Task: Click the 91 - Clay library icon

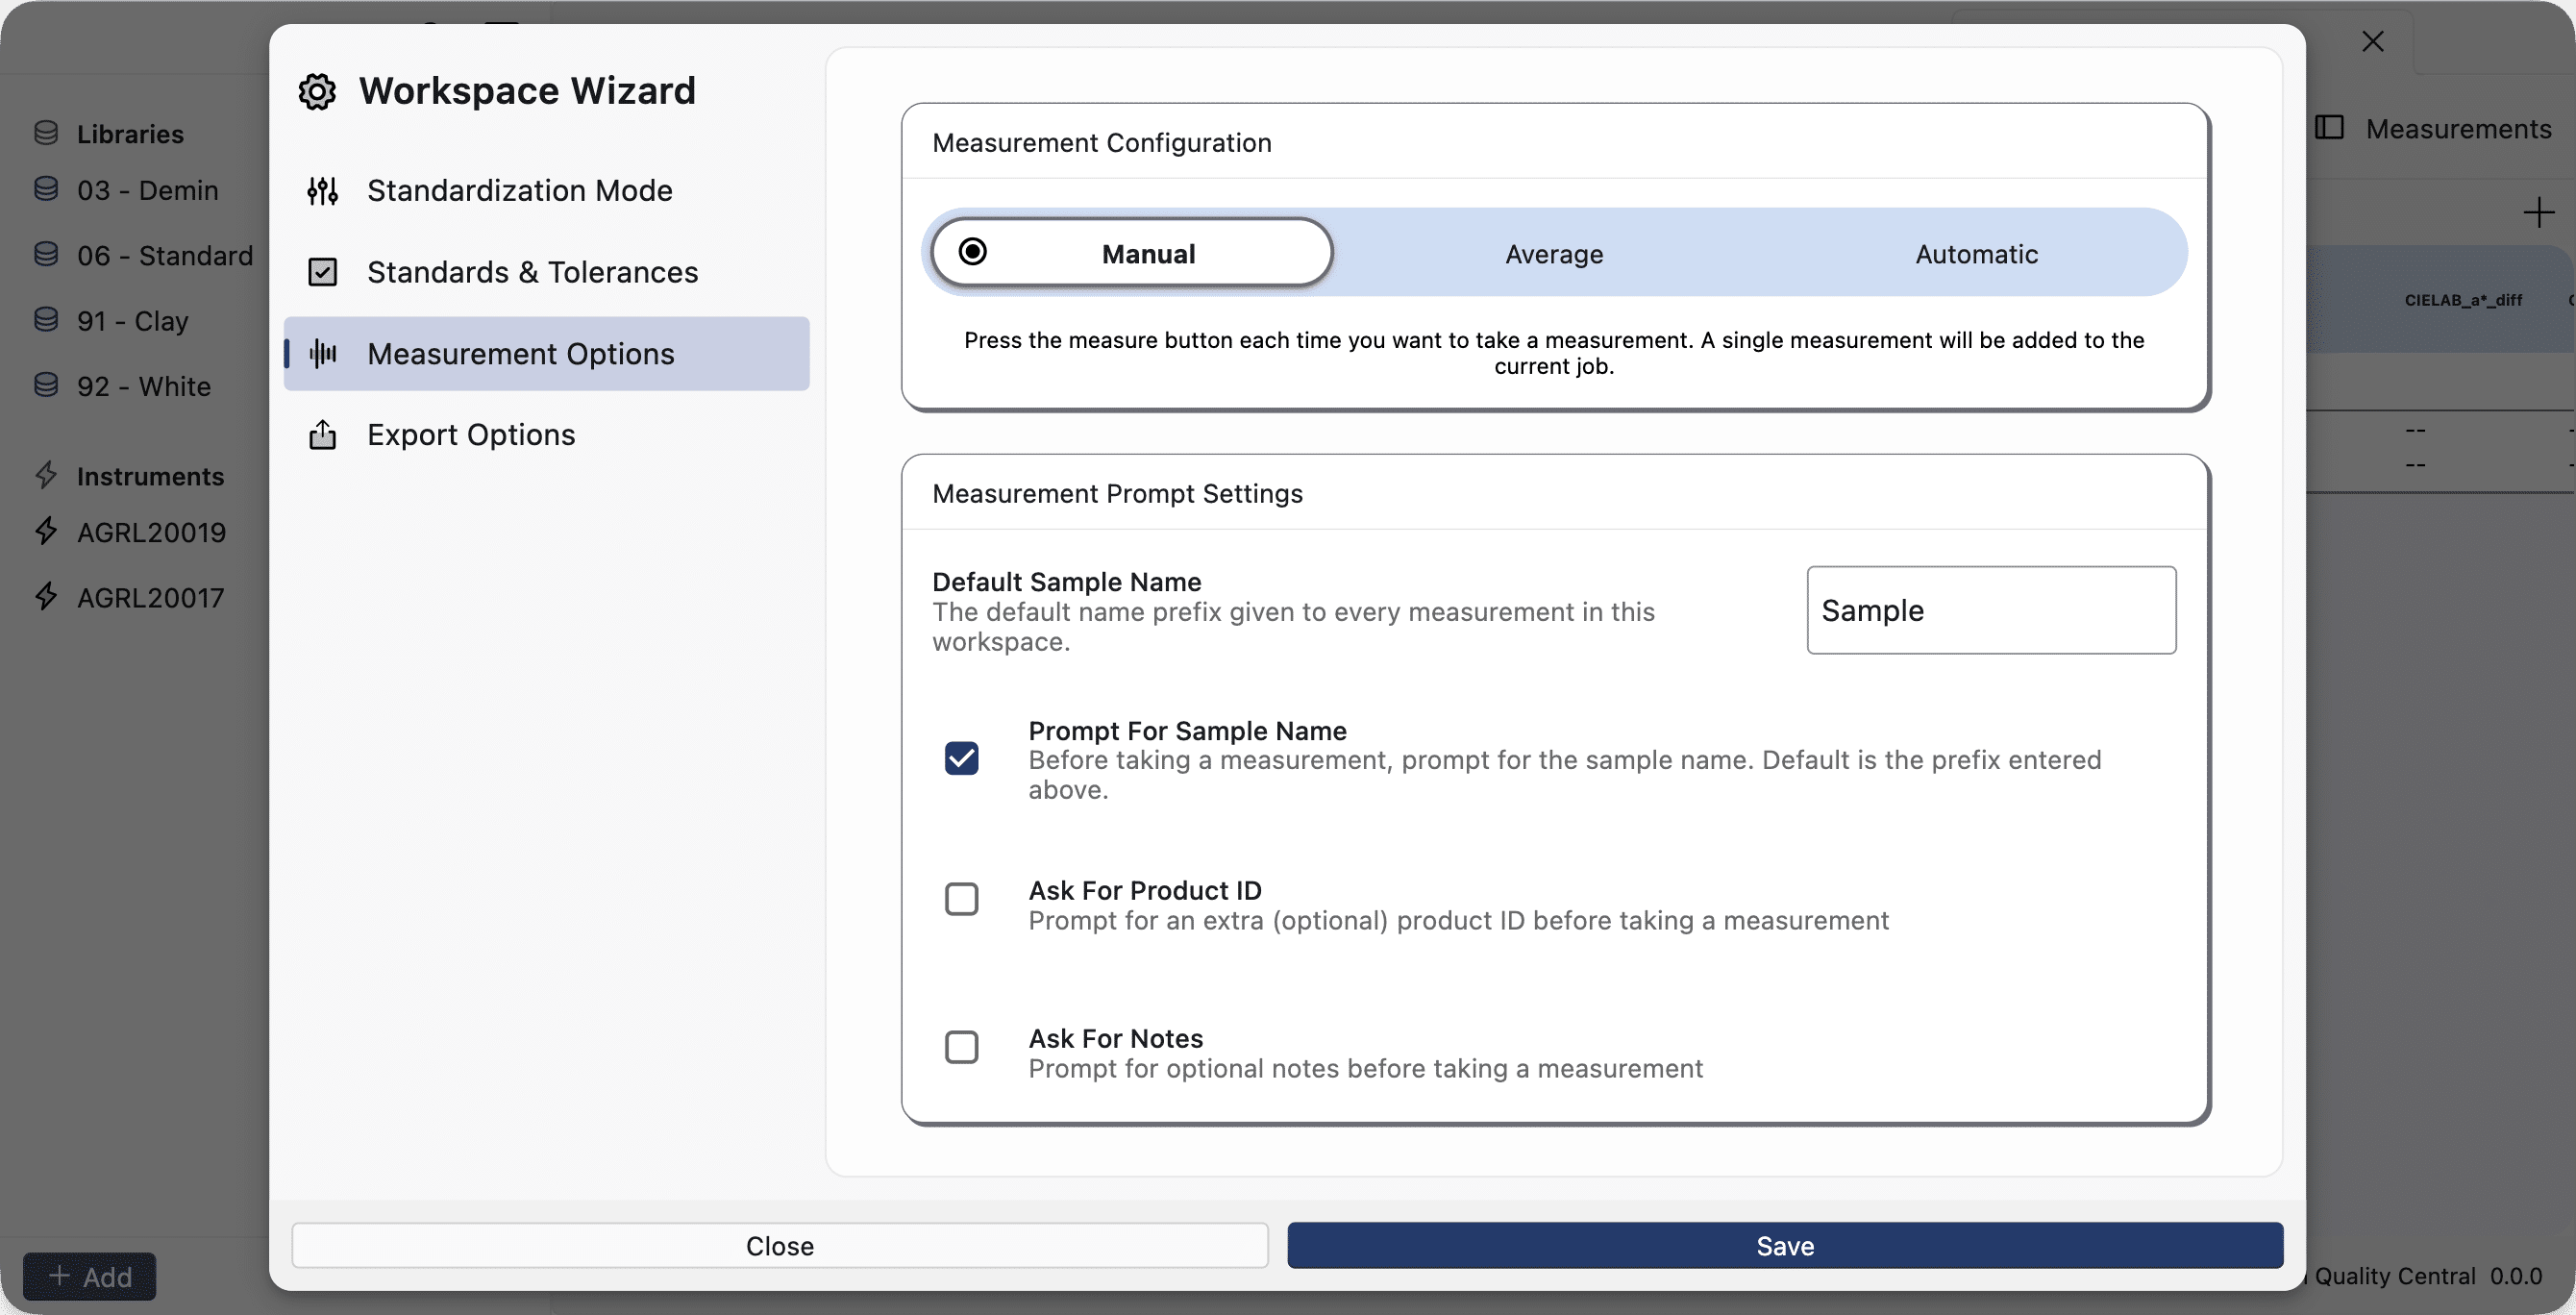Action: point(46,320)
